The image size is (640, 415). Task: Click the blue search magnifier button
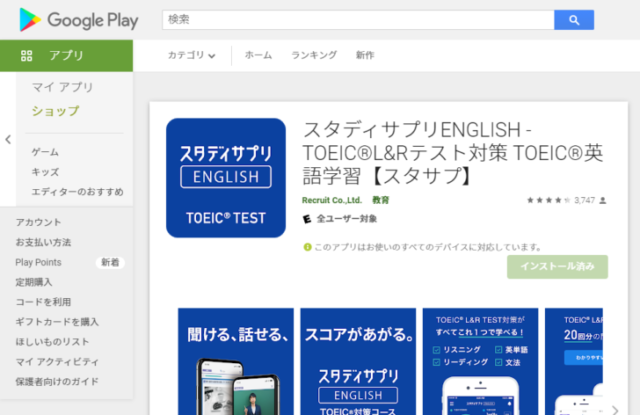(574, 20)
